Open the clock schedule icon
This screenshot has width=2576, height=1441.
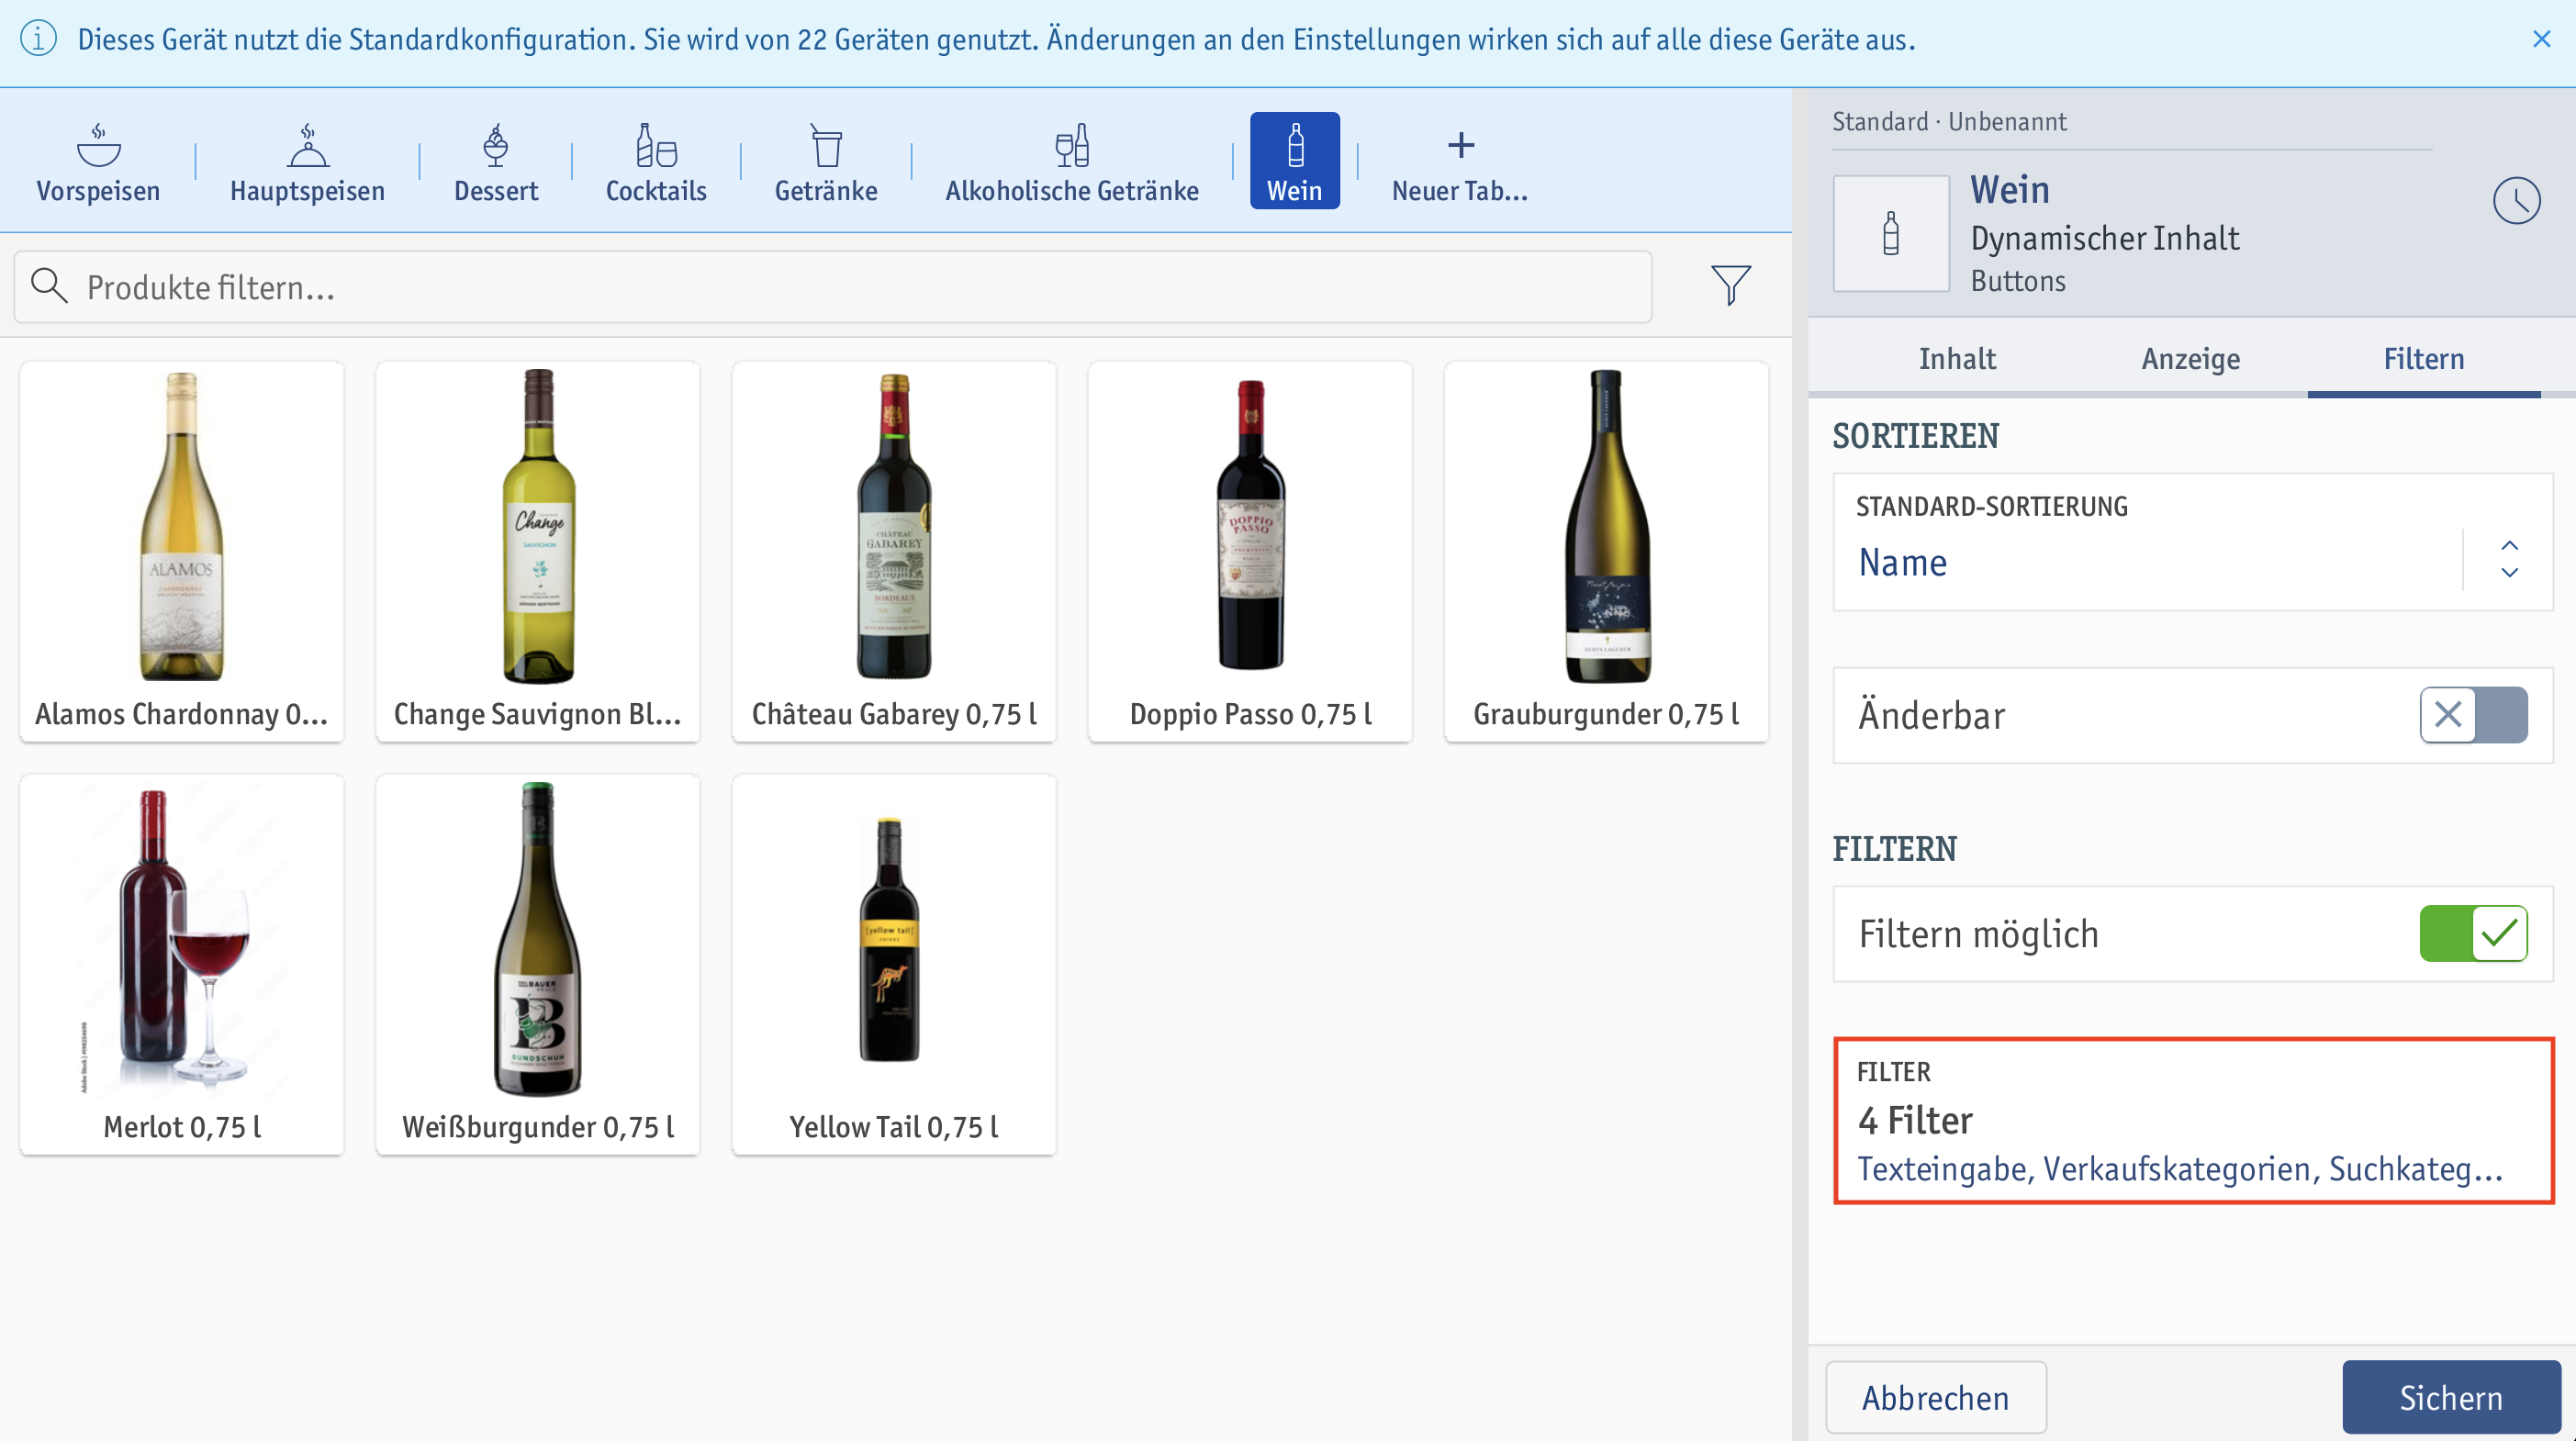pyautogui.click(x=2516, y=201)
